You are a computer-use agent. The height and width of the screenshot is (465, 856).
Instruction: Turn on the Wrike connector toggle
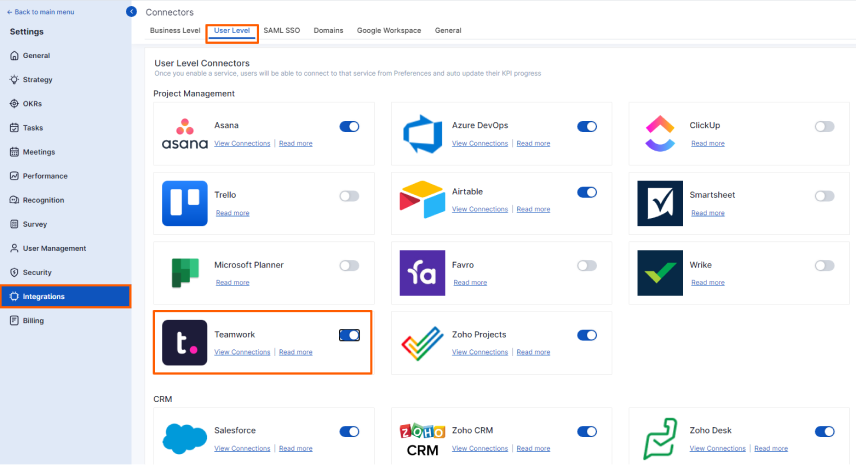(x=824, y=266)
